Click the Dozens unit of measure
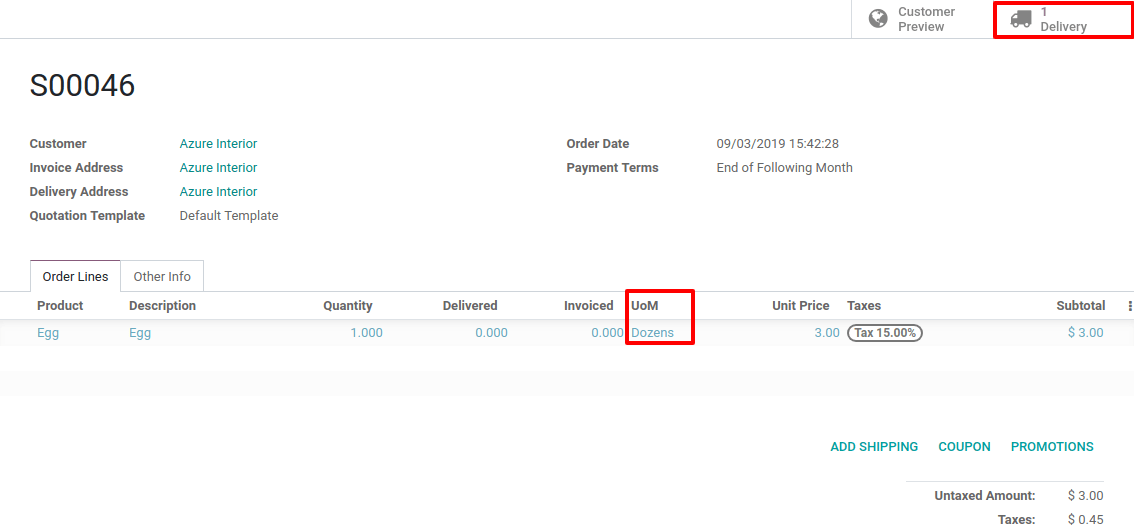This screenshot has width=1134, height=531. click(x=653, y=333)
